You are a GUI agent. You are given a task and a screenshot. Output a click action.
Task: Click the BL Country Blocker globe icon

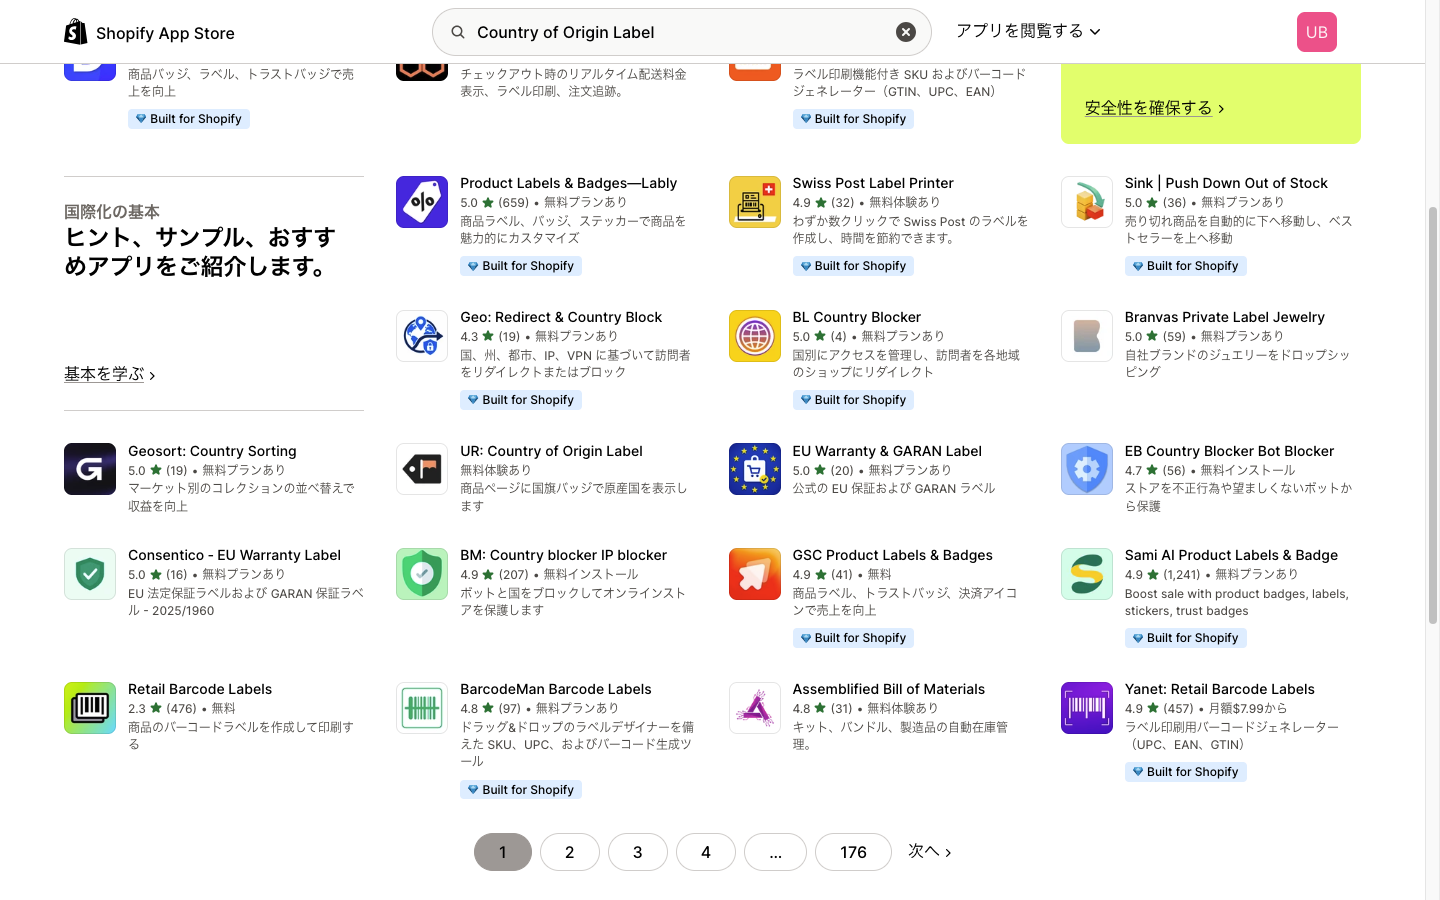[x=755, y=336]
